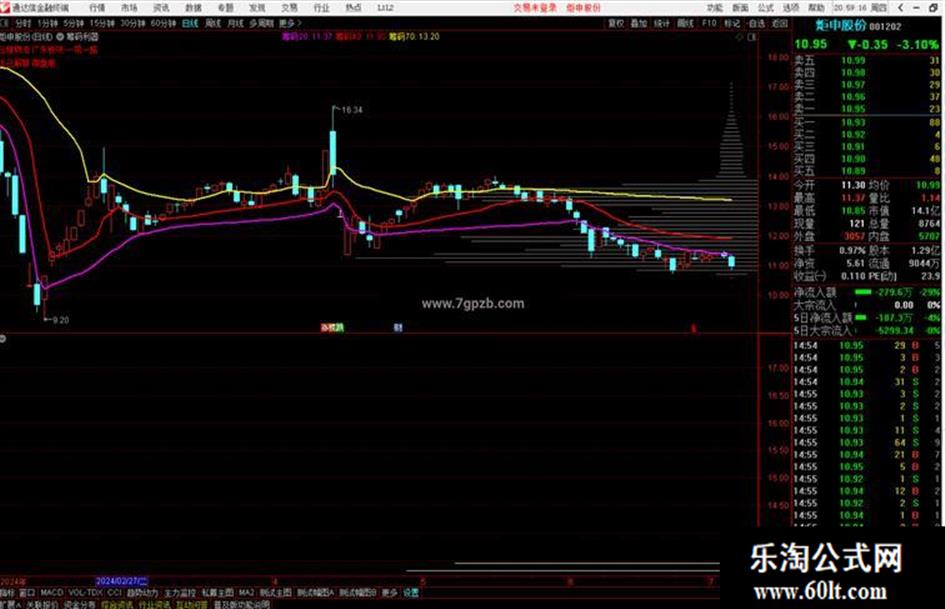Open the 更多 indicators list
Image resolution: width=945 pixels, height=609 pixels.
click(389, 593)
